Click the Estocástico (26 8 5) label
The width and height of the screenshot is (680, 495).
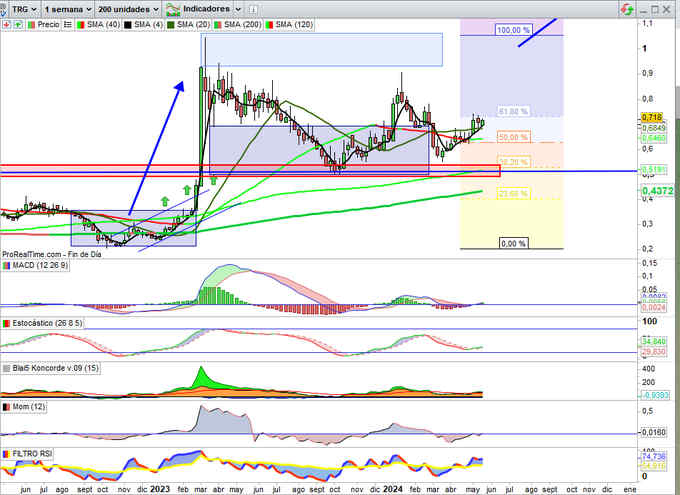click(47, 323)
